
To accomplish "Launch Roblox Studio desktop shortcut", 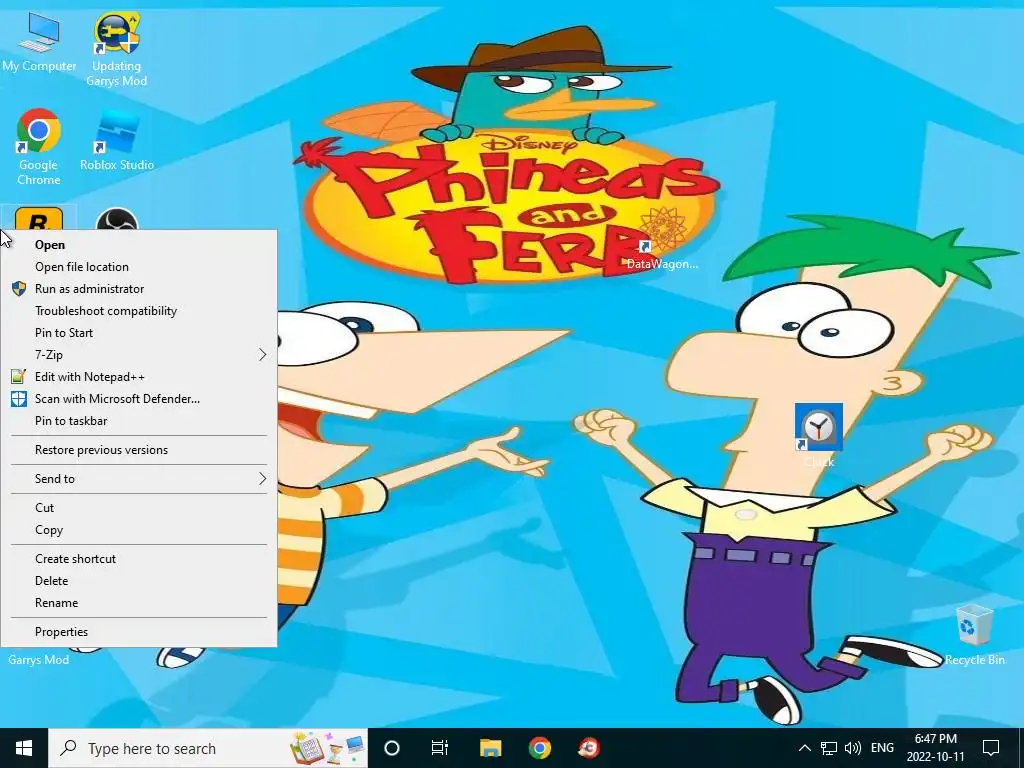I will [117, 140].
